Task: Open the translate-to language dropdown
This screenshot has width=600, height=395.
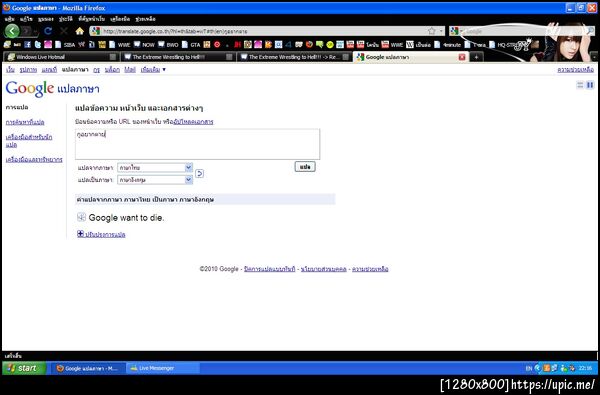Action: (155, 180)
